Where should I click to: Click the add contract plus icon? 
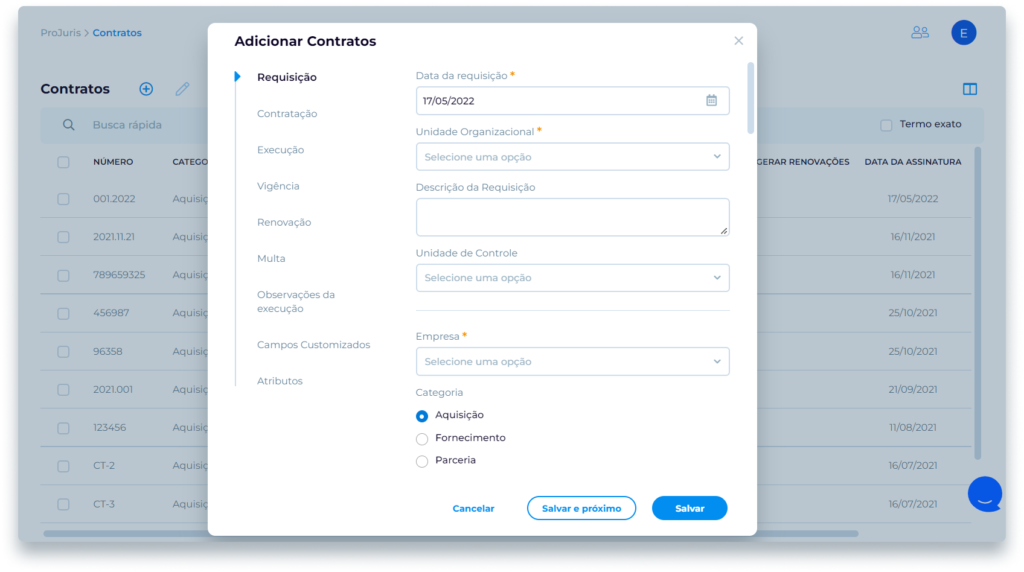[146, 89]
